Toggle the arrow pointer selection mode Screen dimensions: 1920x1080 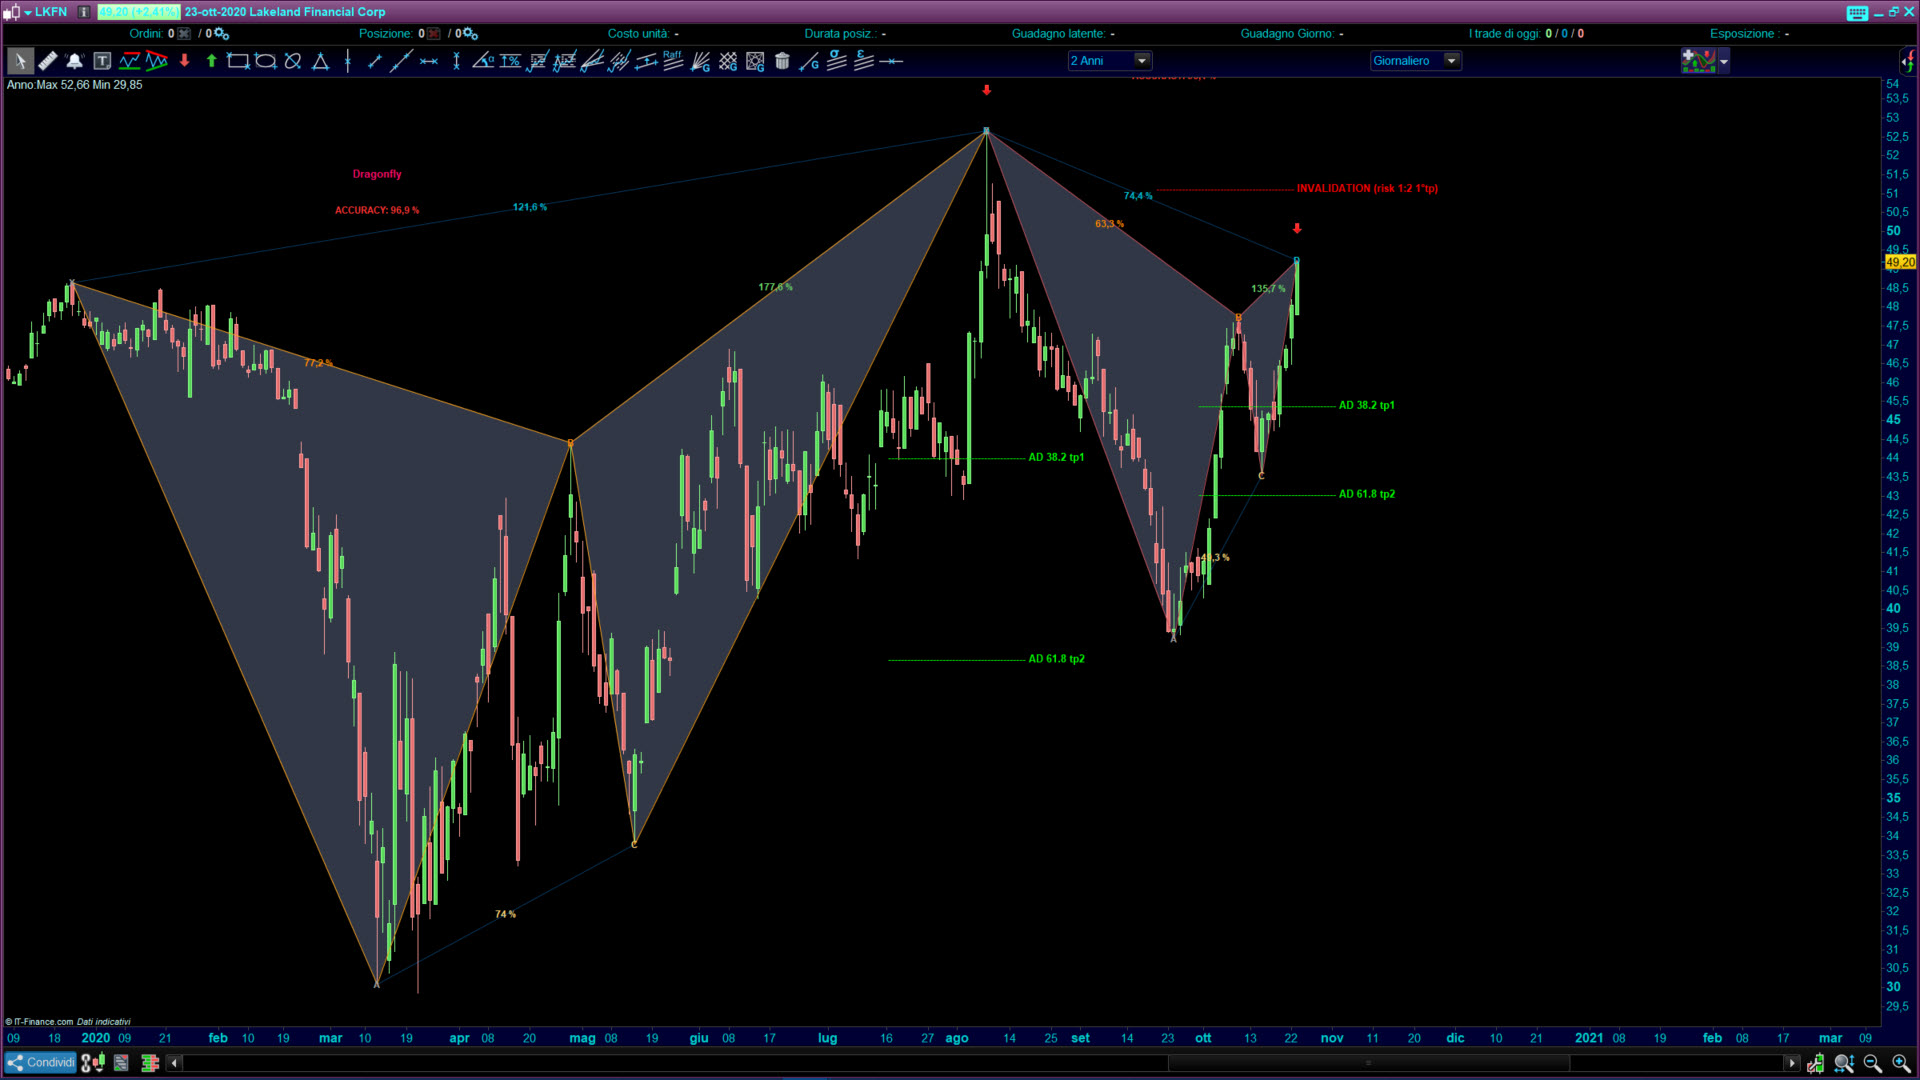(x=19, y=61)
